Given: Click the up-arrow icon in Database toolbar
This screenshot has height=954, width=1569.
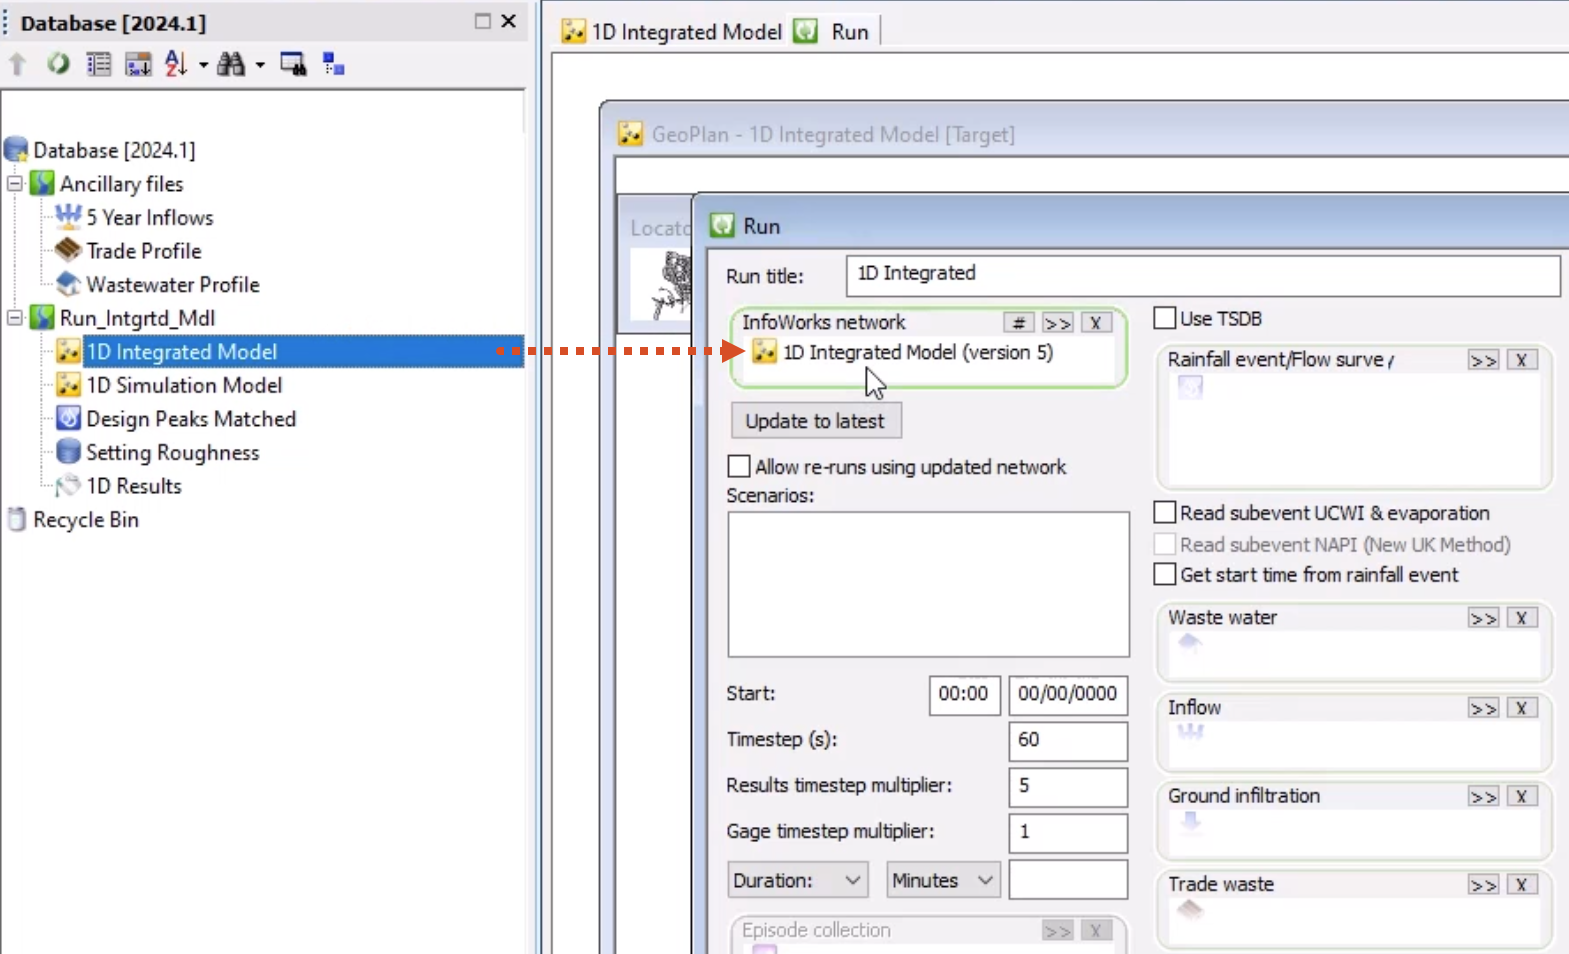Looking at the screenshot, I should (17, 64).
